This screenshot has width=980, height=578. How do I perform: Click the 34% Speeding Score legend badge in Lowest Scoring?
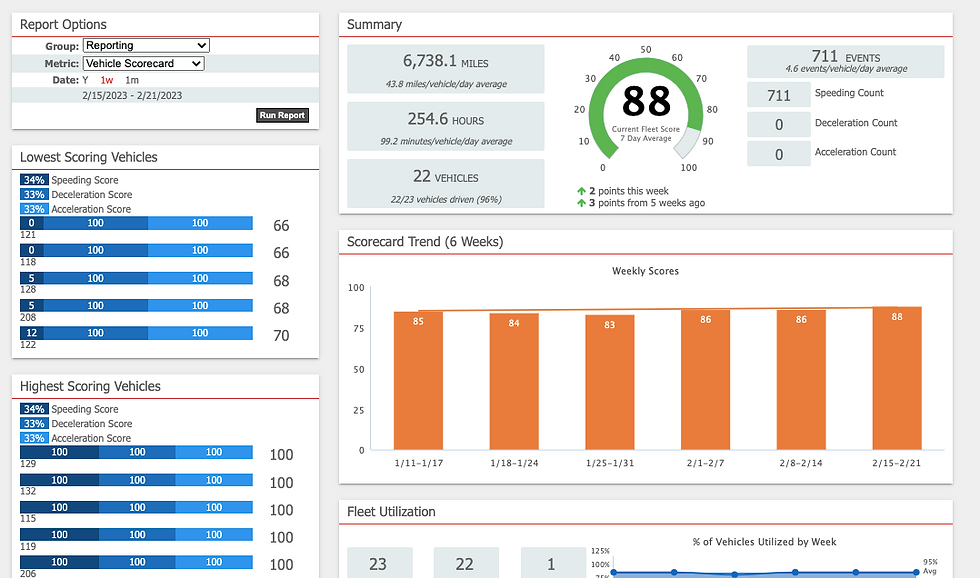click(34, 180)
